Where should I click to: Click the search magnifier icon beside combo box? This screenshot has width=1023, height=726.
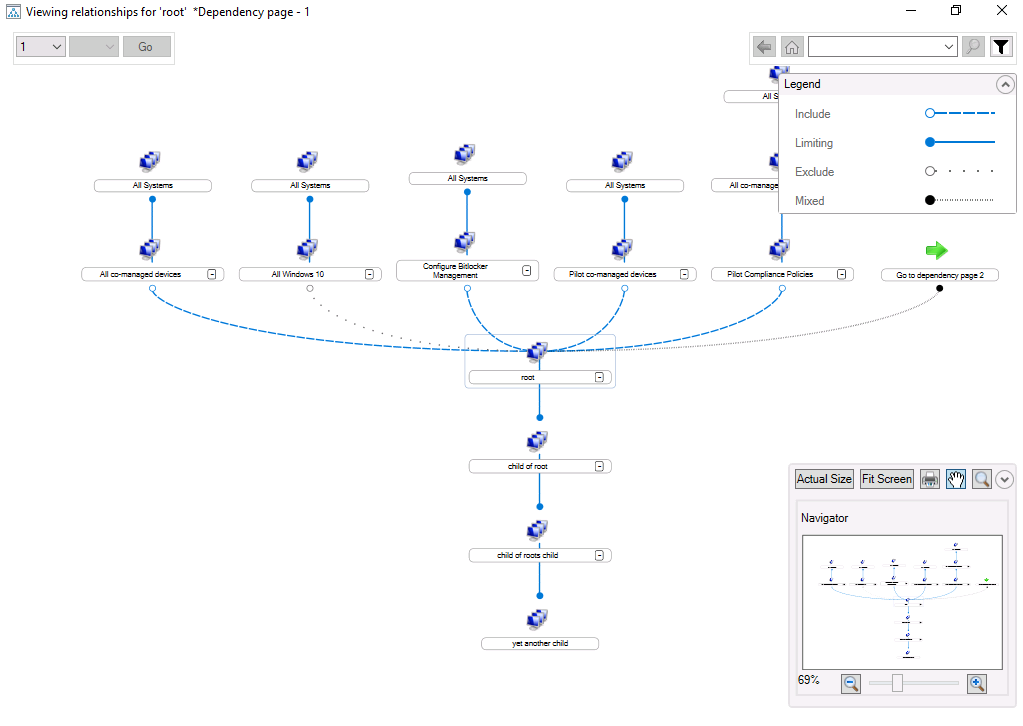point(973,47)
